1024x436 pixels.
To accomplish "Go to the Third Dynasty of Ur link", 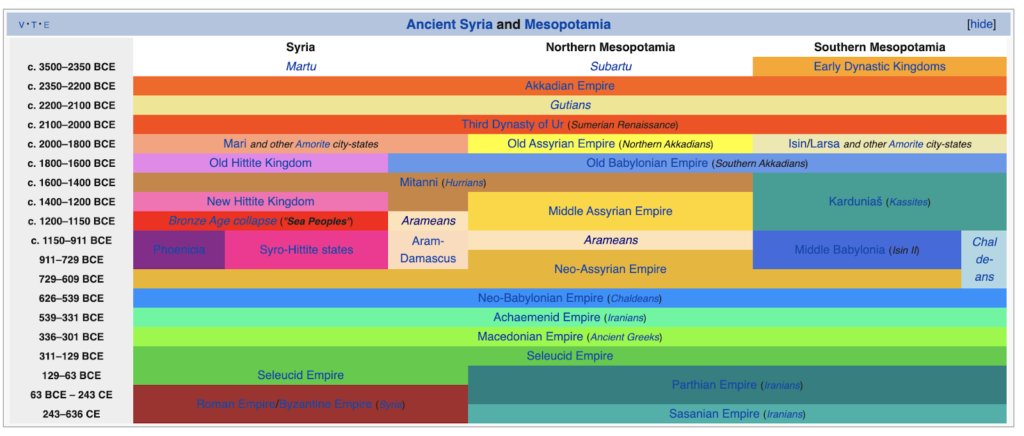I will (512, 124).
